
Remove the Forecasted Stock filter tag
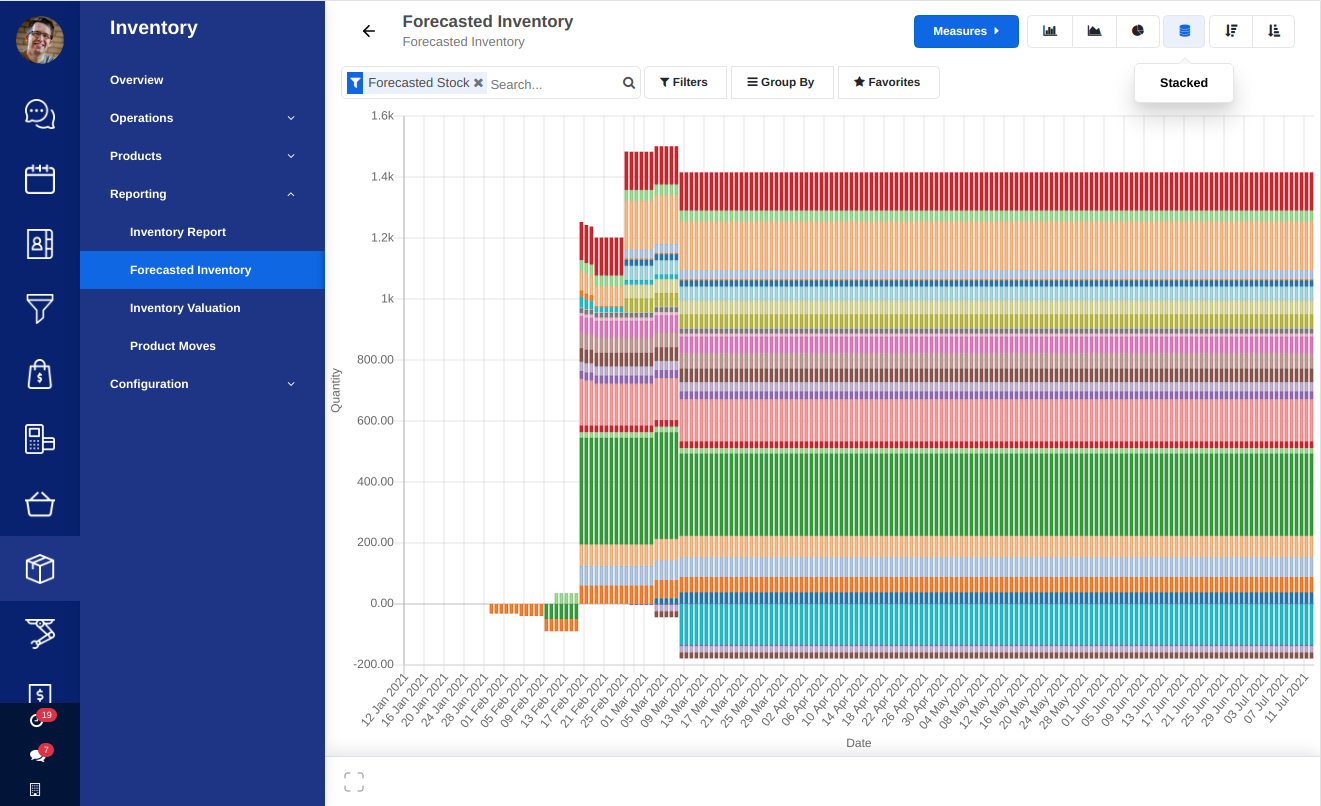pos(478,83)
